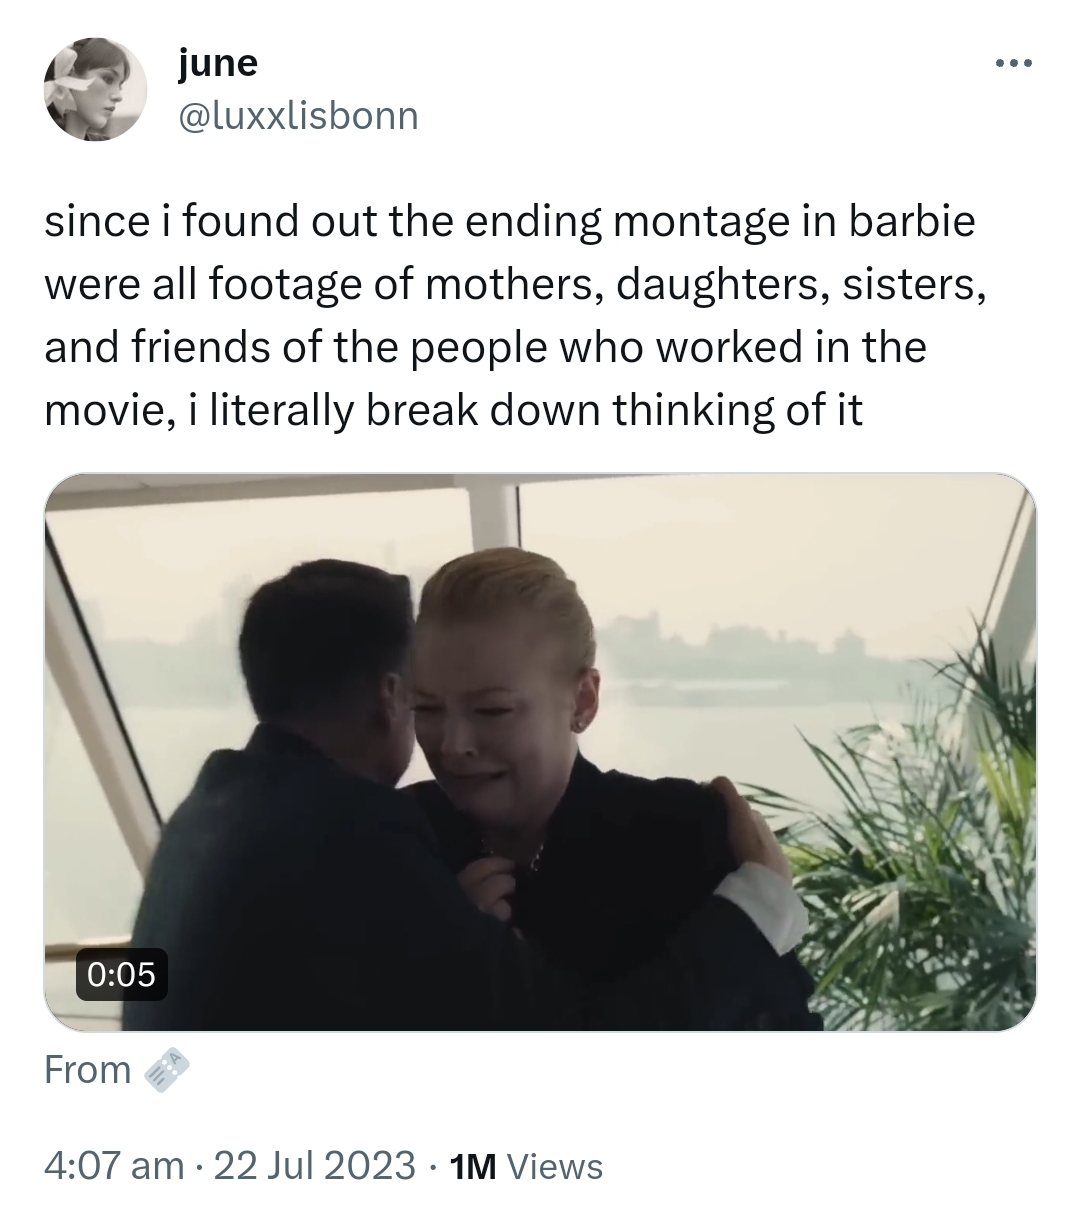Click the ticket emoji video source icon

pos(167,1070)
